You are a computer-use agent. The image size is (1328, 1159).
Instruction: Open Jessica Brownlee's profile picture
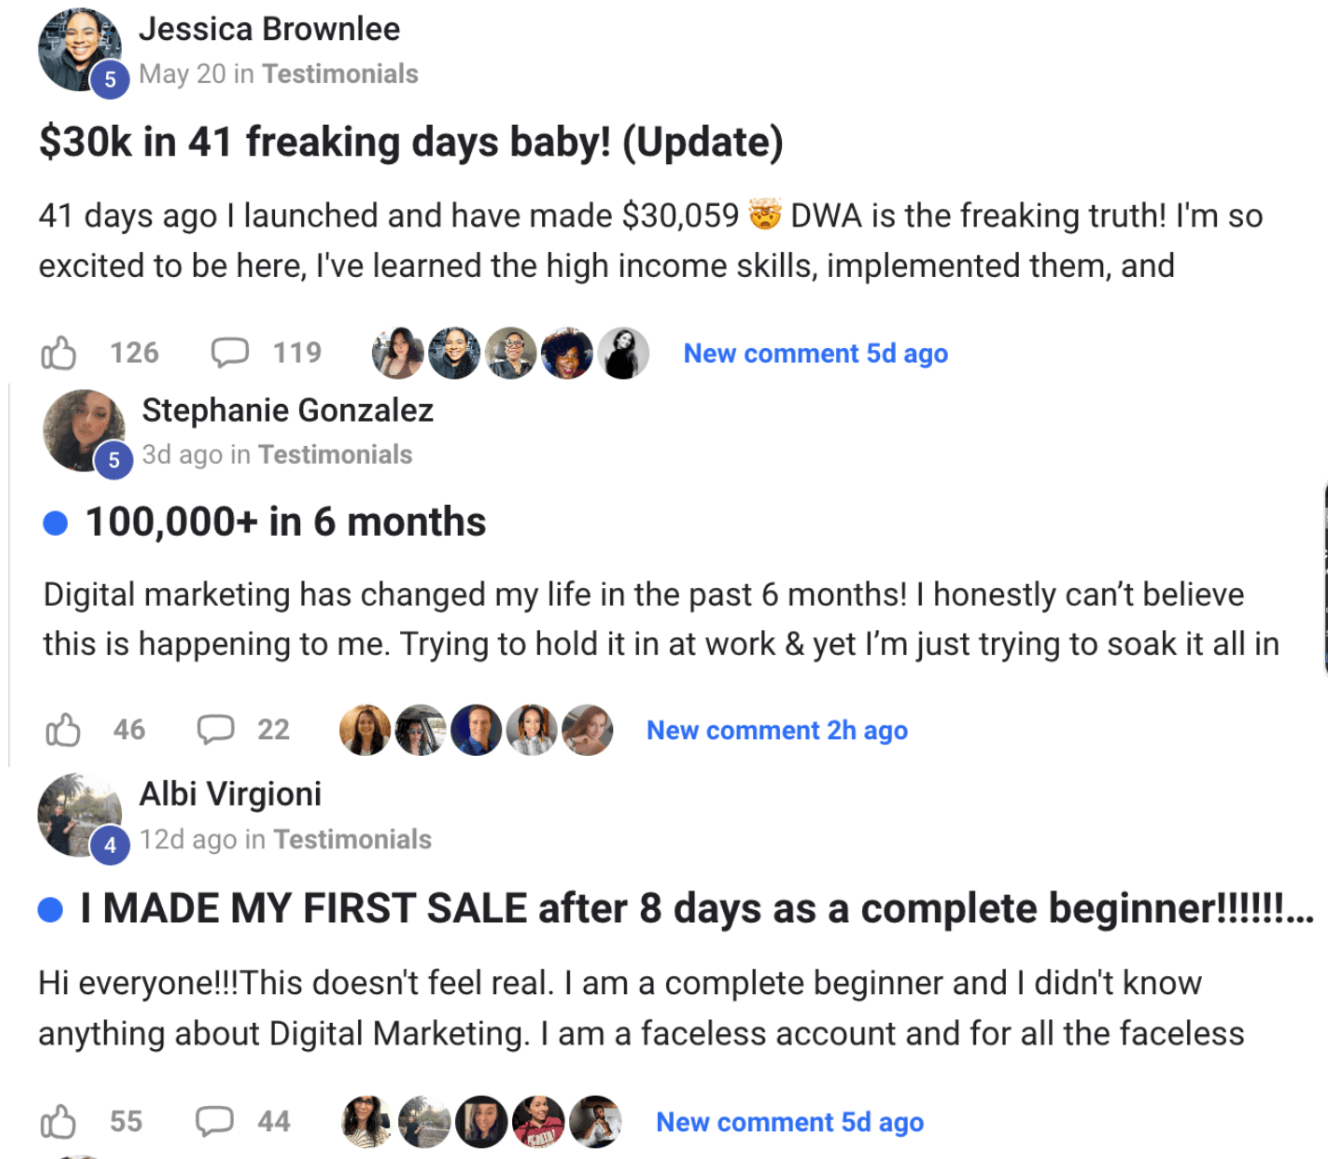(79, 50)
